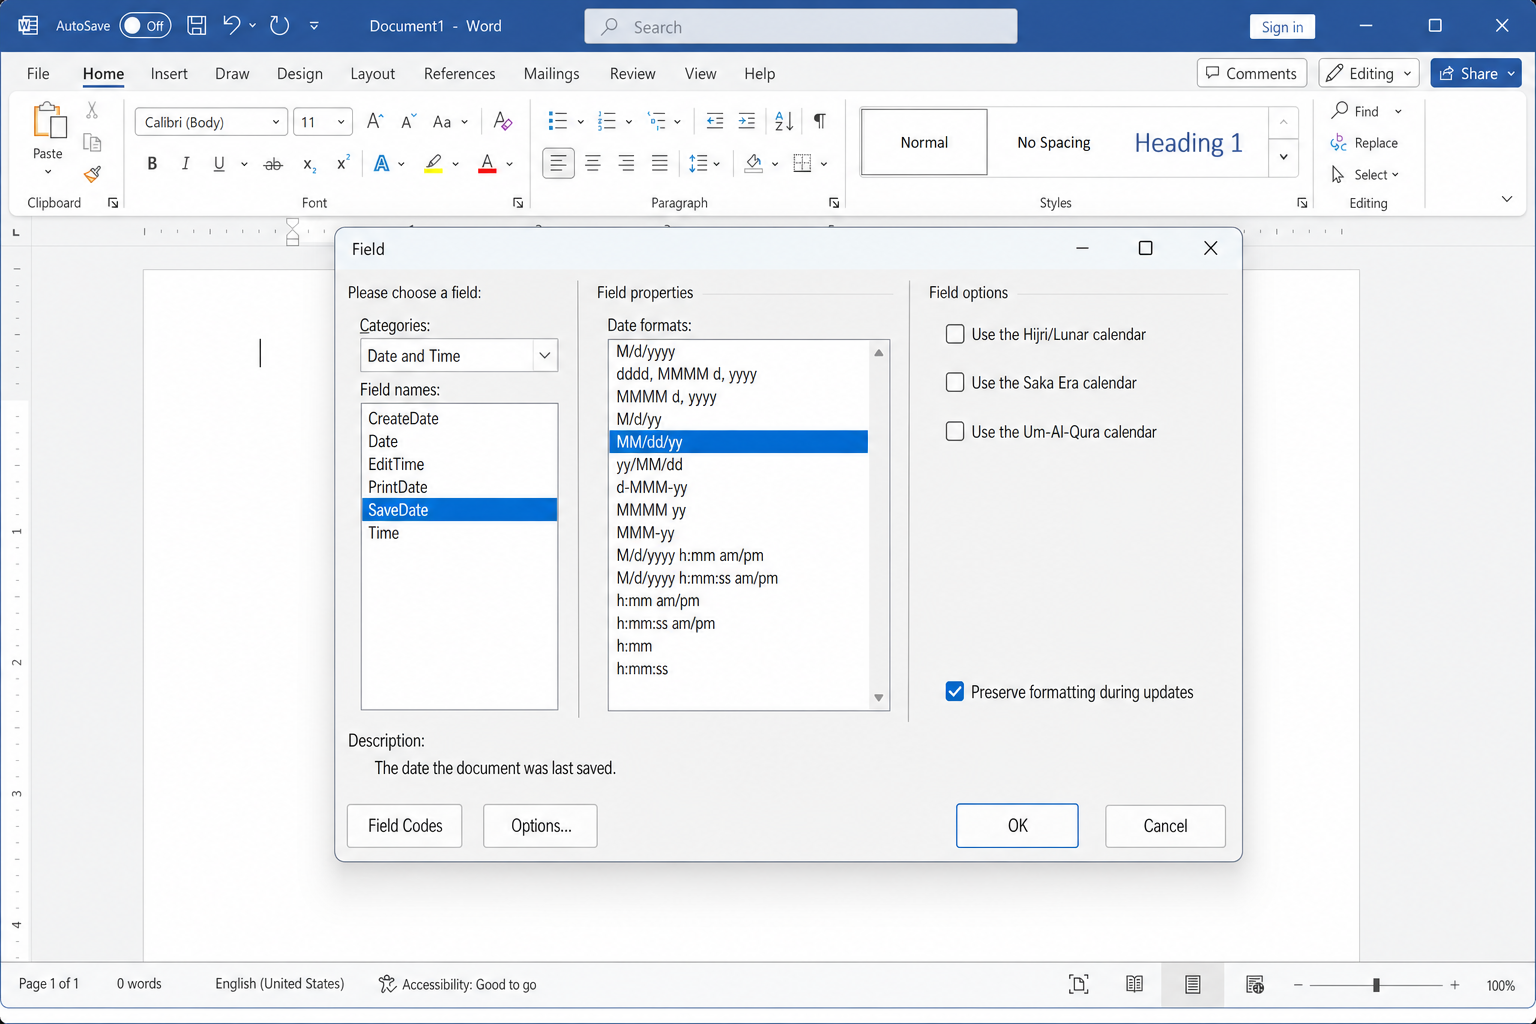Click the Sort A-Z icon

784,122
